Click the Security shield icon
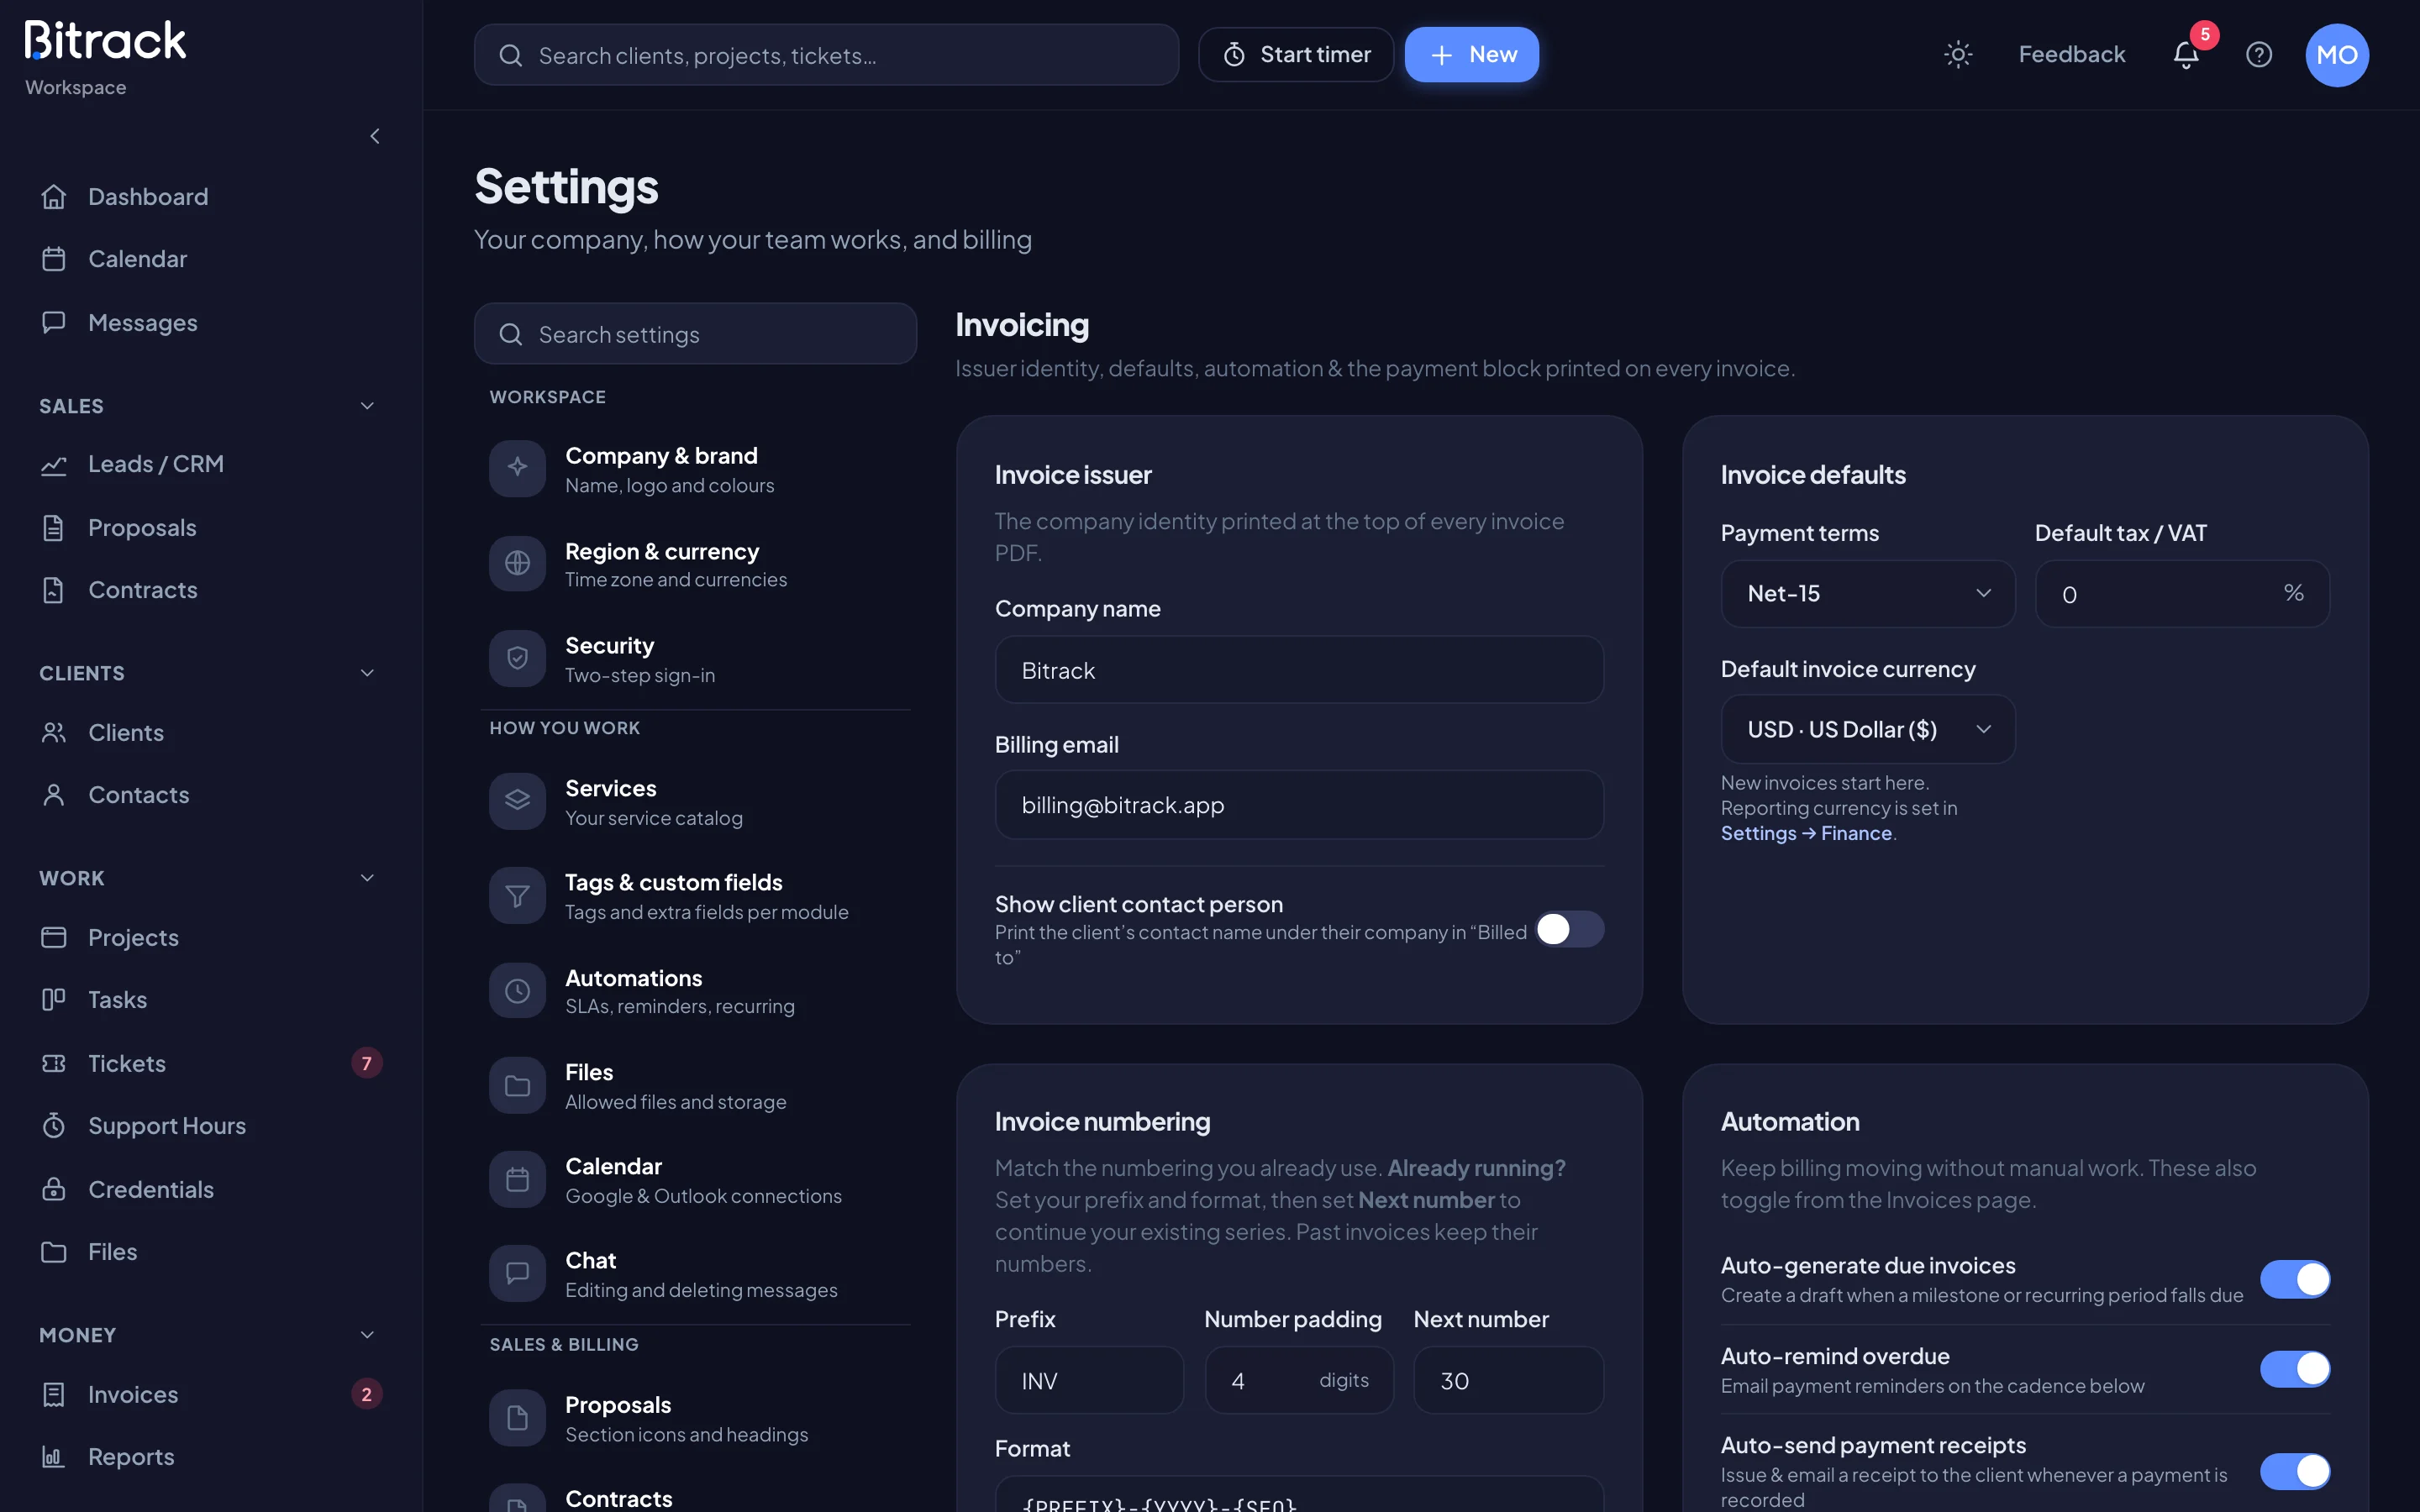This screenshot has width=2420, height=1512. [x=517, y=658]
